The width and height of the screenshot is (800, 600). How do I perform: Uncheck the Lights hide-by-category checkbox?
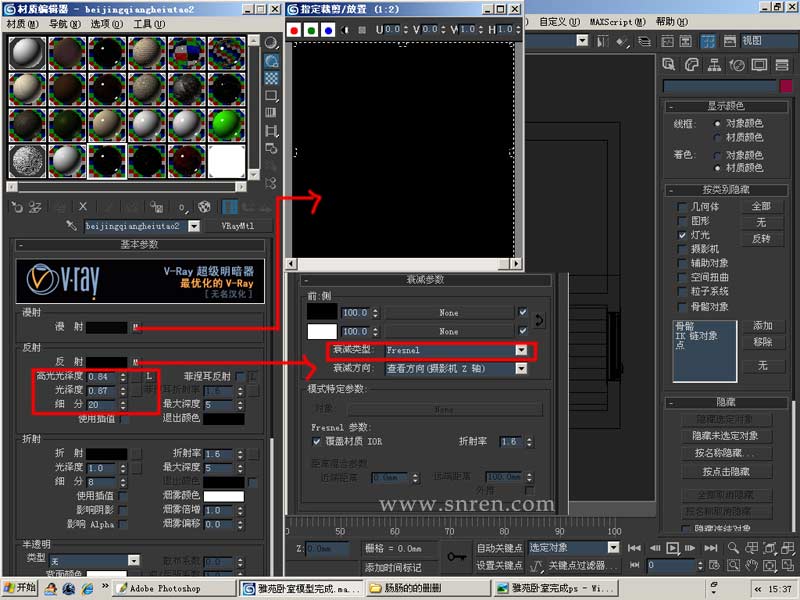click(682, 235)
